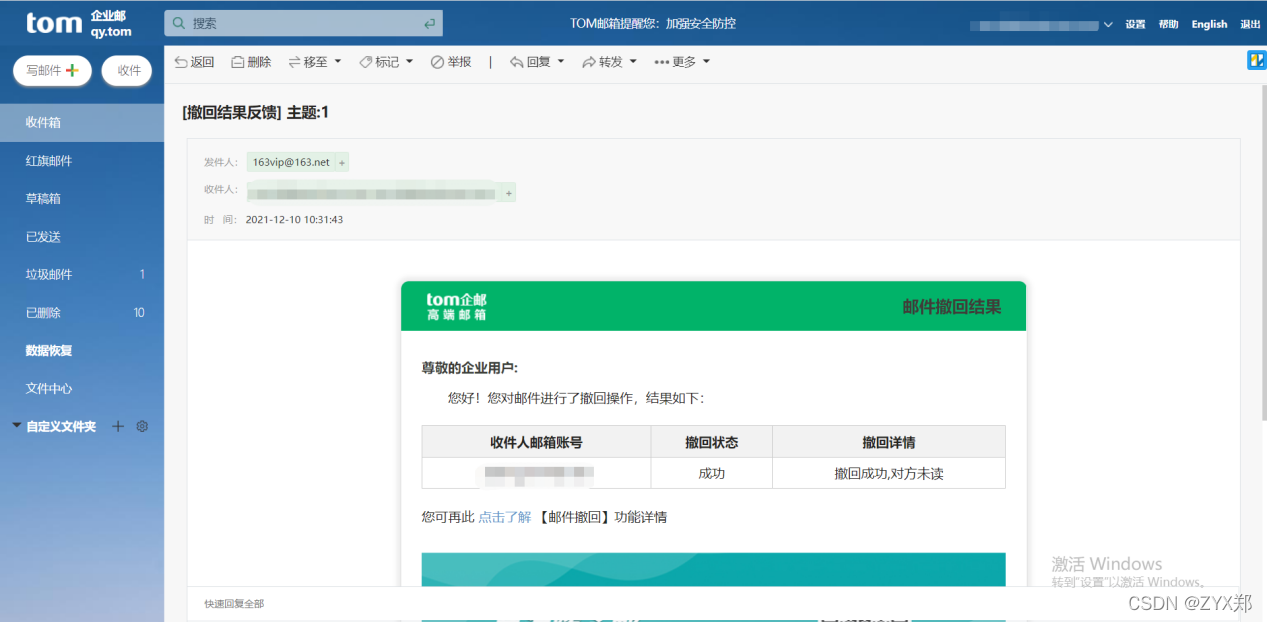Open 帮助 help in top bar

pyautogui.click(x=1168, y=24)
